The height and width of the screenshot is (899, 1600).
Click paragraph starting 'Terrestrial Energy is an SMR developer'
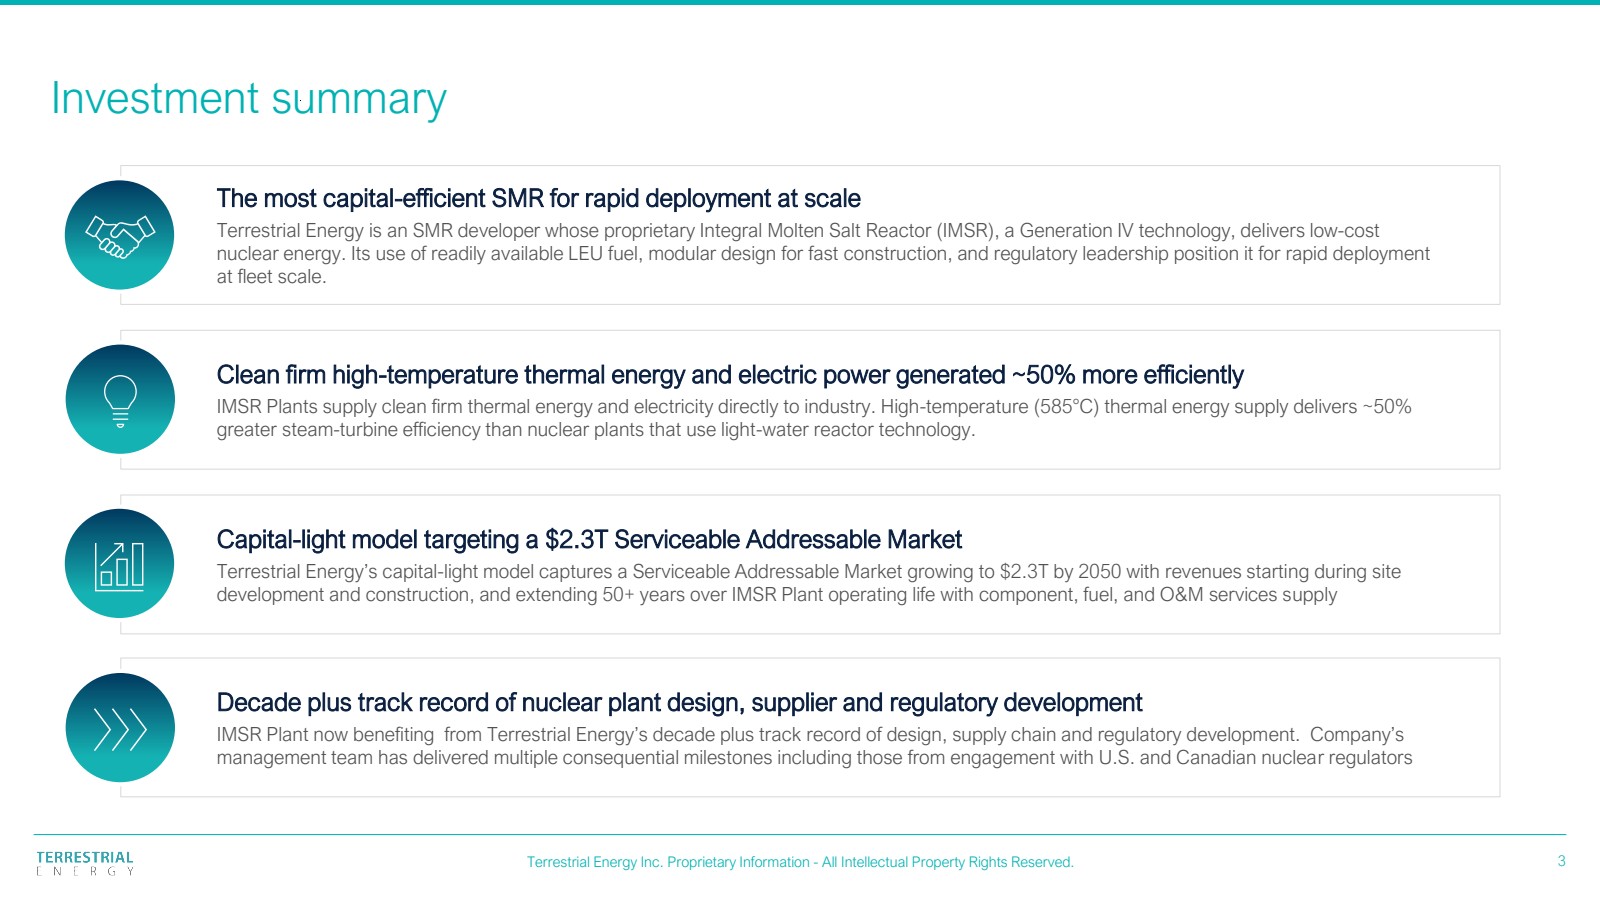tap(823, 254)
